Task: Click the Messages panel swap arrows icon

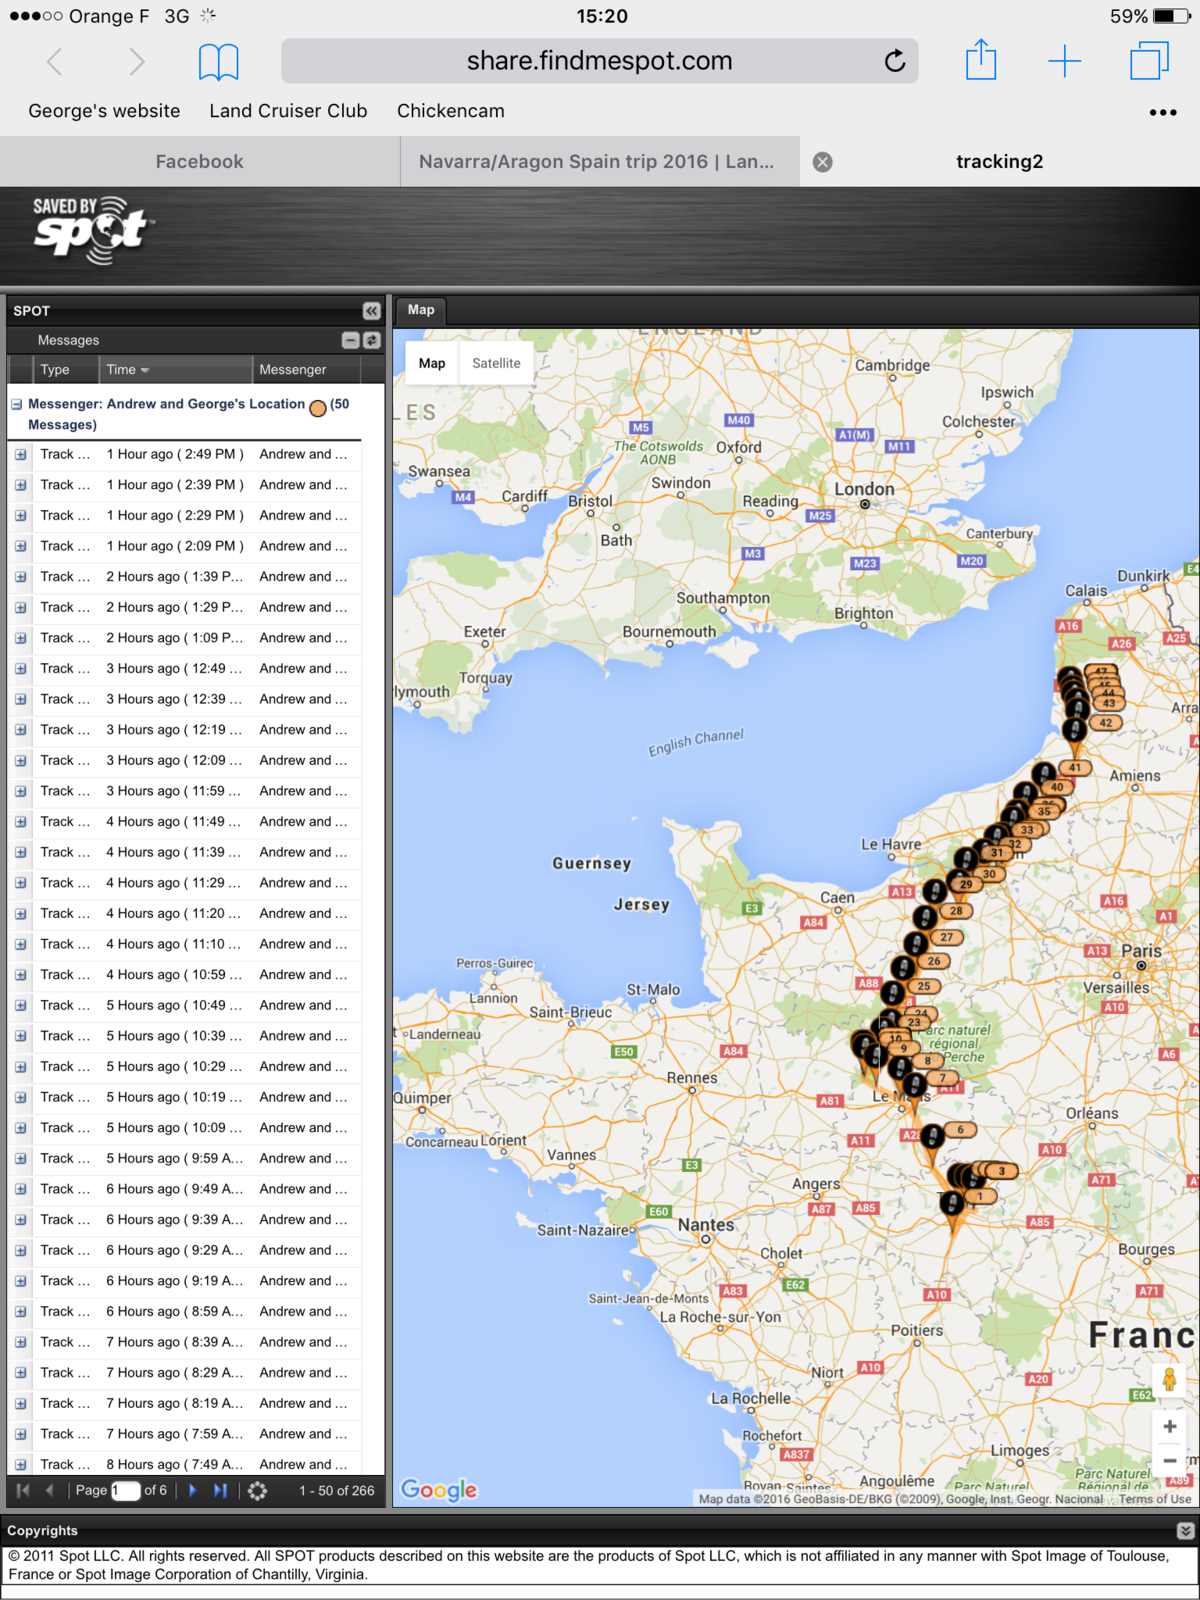Action: coord(372,340)
